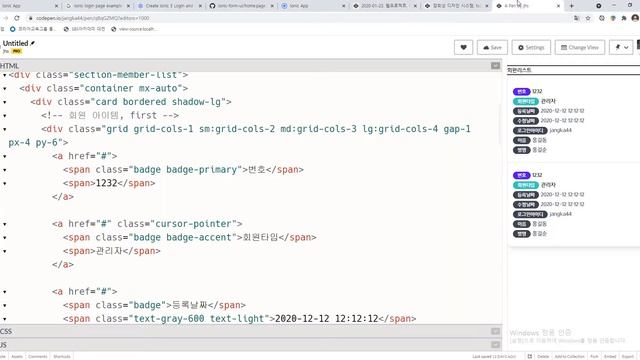640x360 pixels.
Task: Collapse the container mx-auto div fold arrow
Action: [x=4, y=89]
